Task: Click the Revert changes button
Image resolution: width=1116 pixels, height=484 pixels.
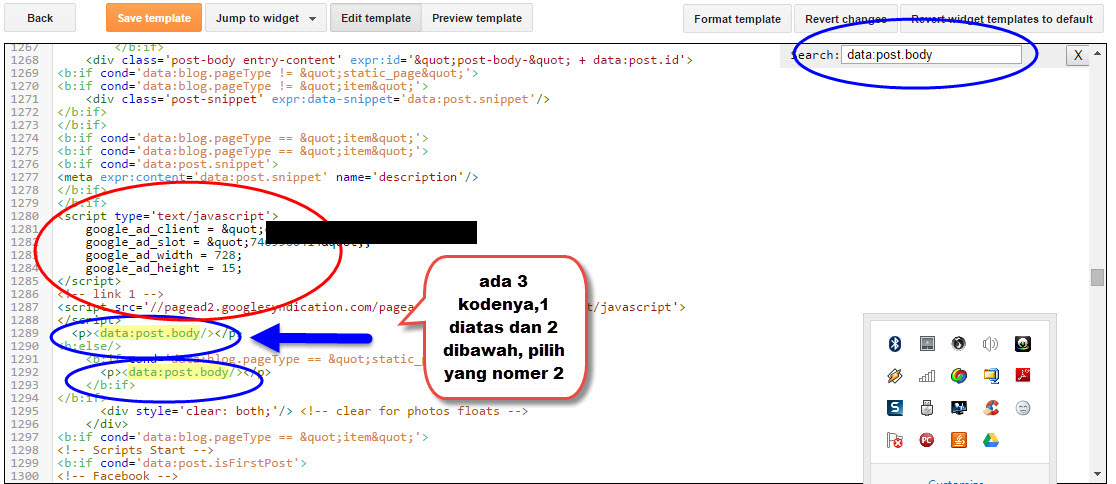Action: pyautogui.click(x=846, y=19)
